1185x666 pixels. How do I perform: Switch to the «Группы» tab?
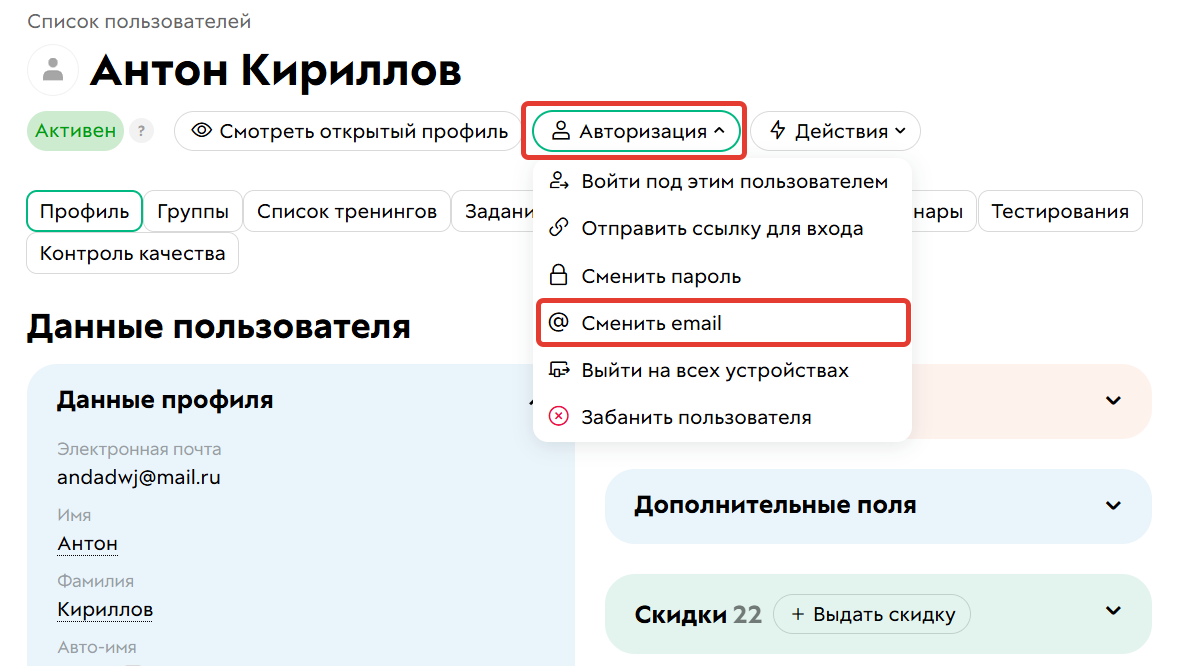click(x=192, y=211)
